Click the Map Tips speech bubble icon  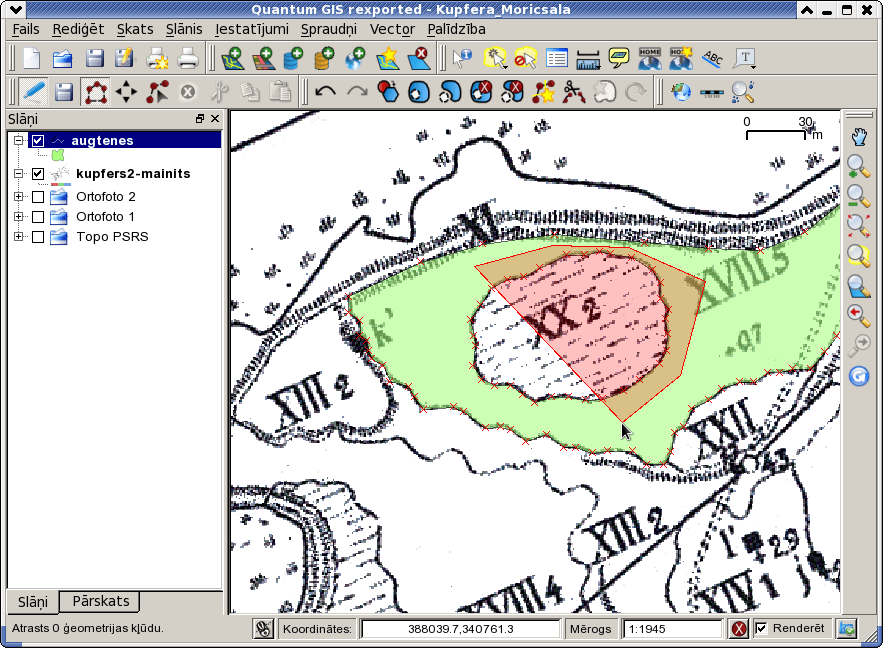(619, 58)
